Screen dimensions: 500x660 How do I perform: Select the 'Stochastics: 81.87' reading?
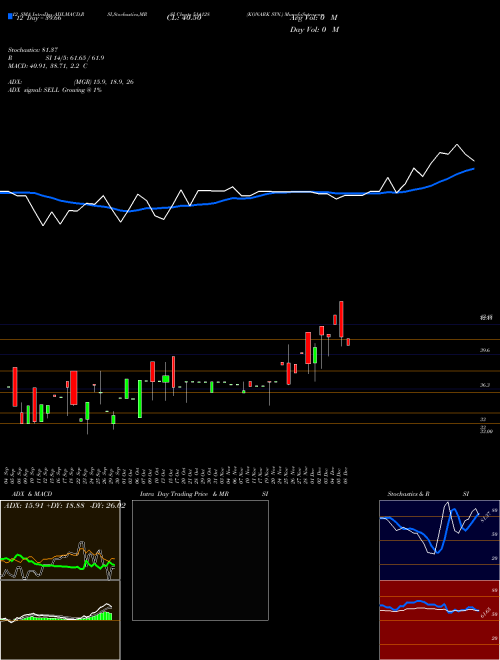tap(35, 50)
